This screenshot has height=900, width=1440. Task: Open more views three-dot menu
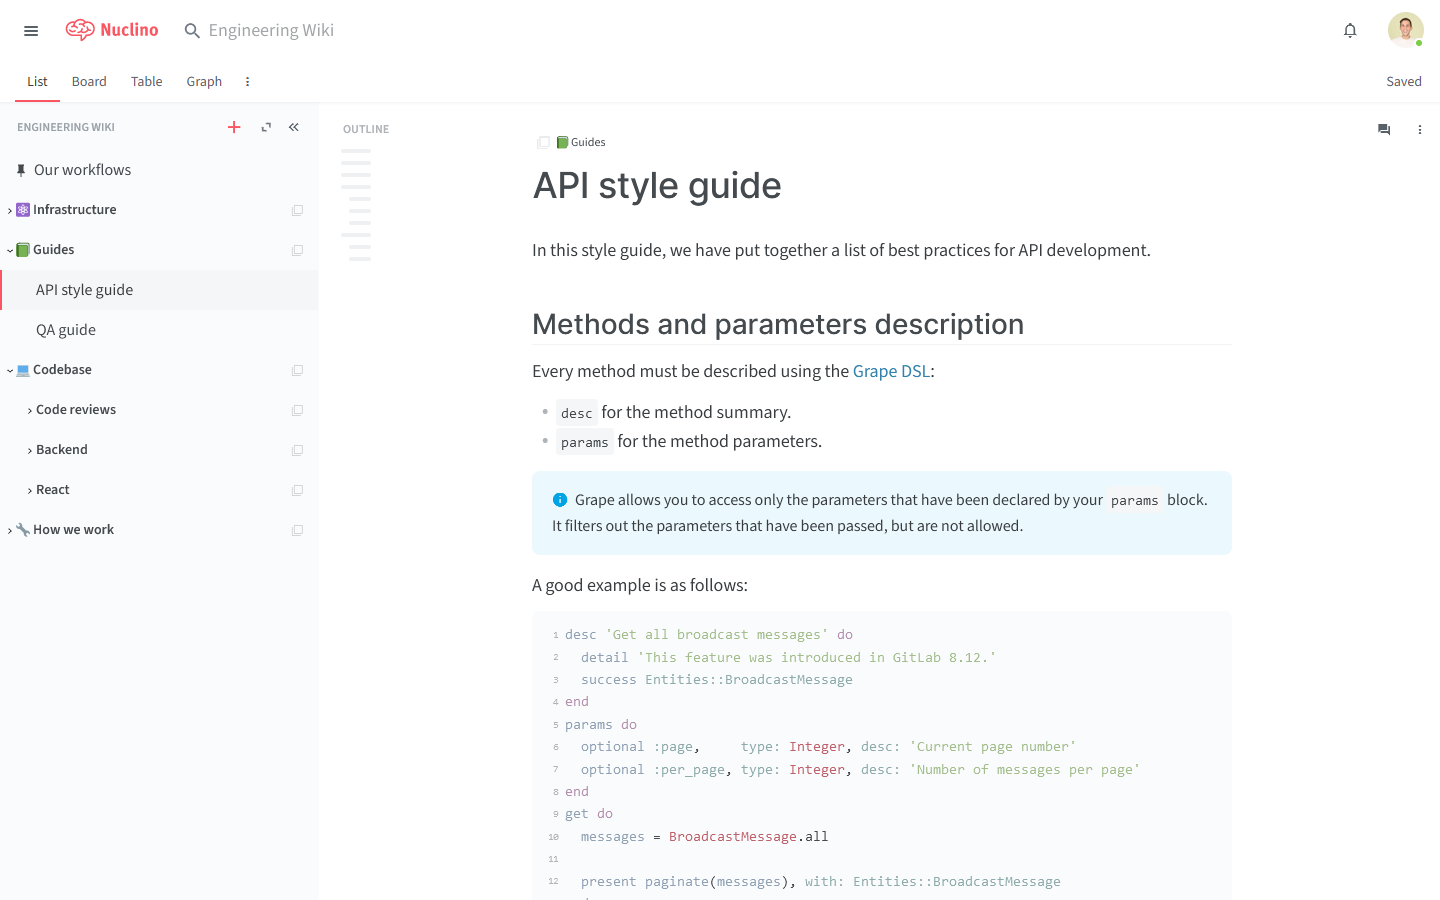(247, 82)
